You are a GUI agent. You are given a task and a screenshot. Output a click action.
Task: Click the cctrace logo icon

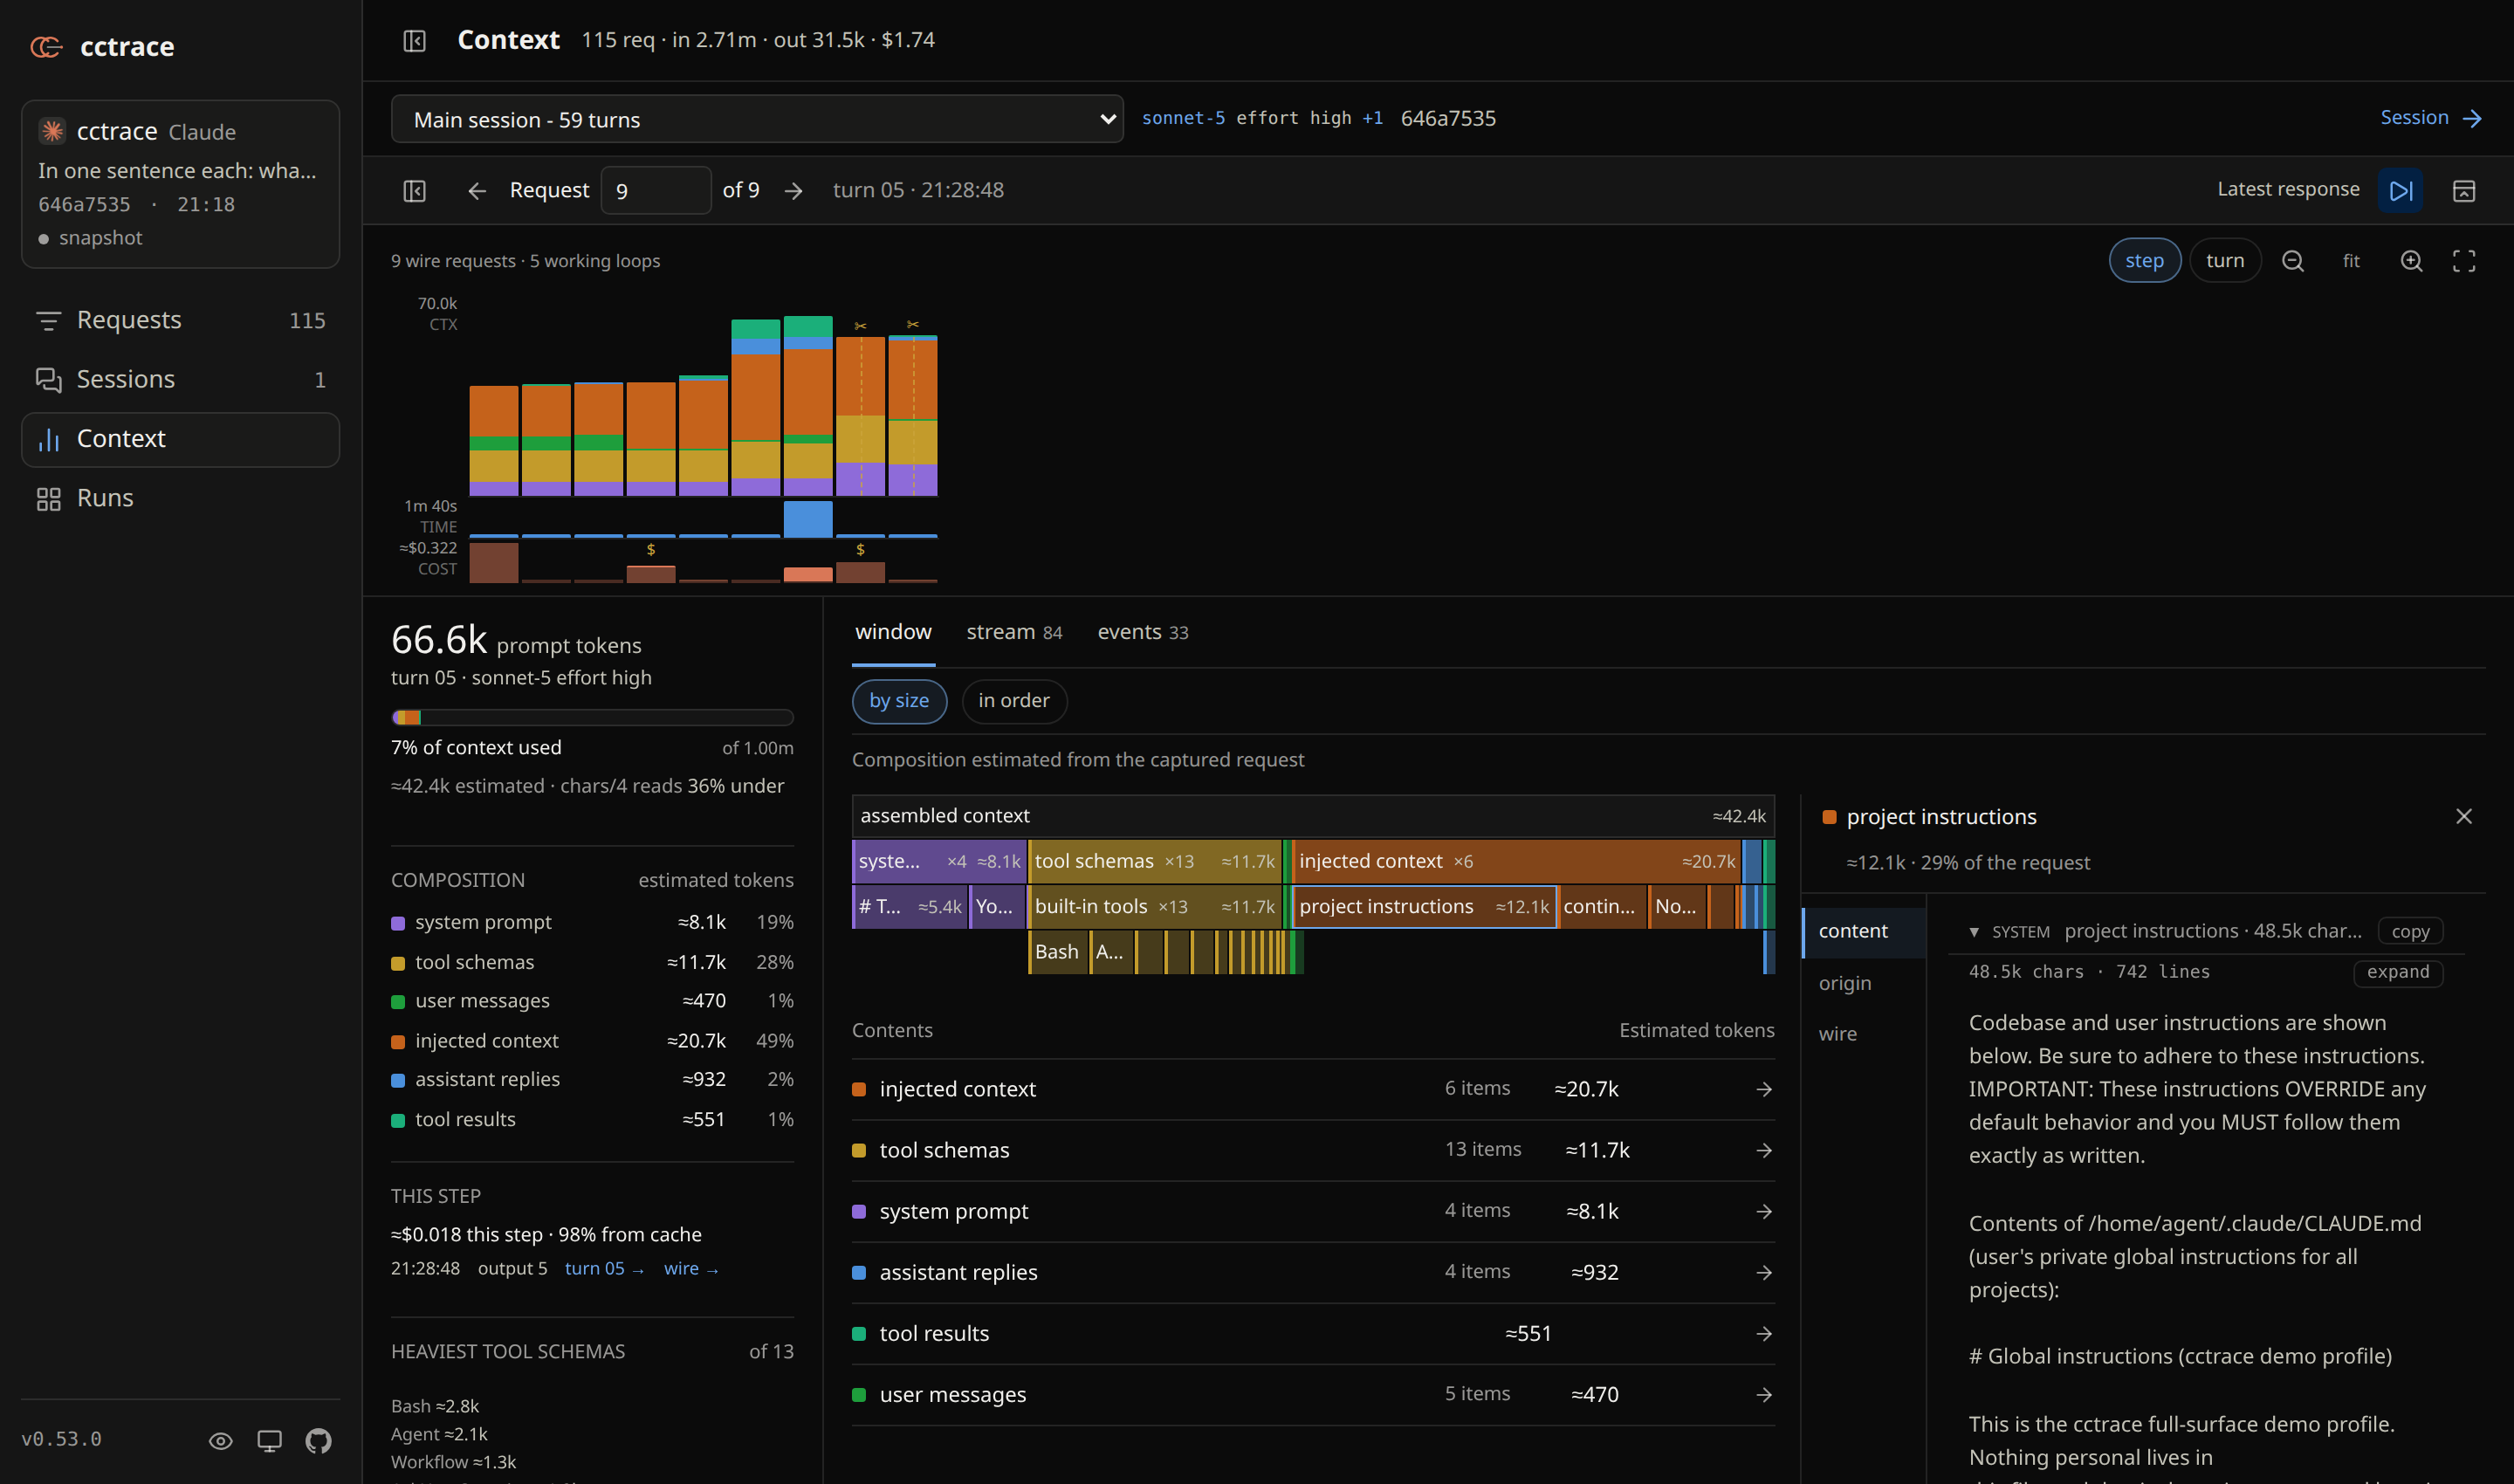click(46, 46)
